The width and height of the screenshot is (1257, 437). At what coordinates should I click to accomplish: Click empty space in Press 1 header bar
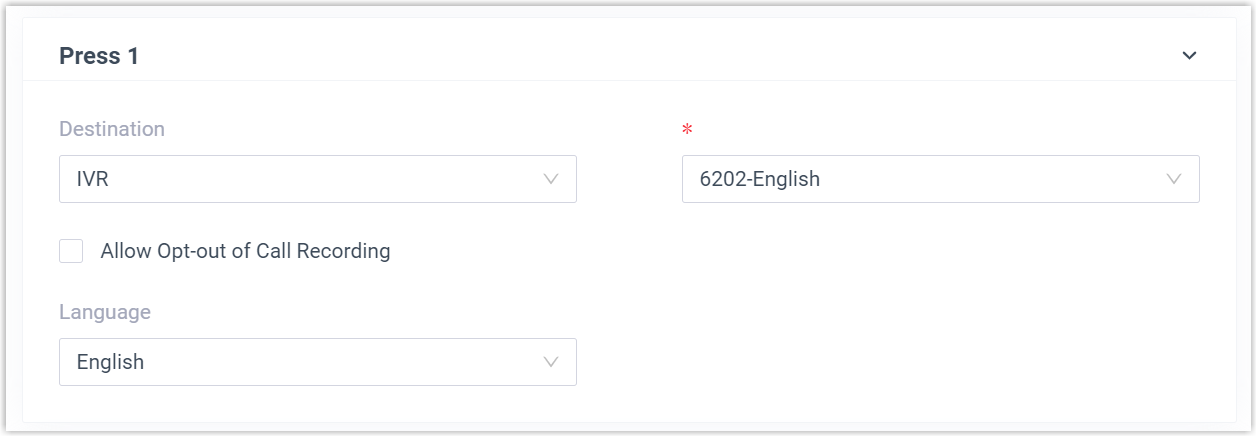point(650,56)
